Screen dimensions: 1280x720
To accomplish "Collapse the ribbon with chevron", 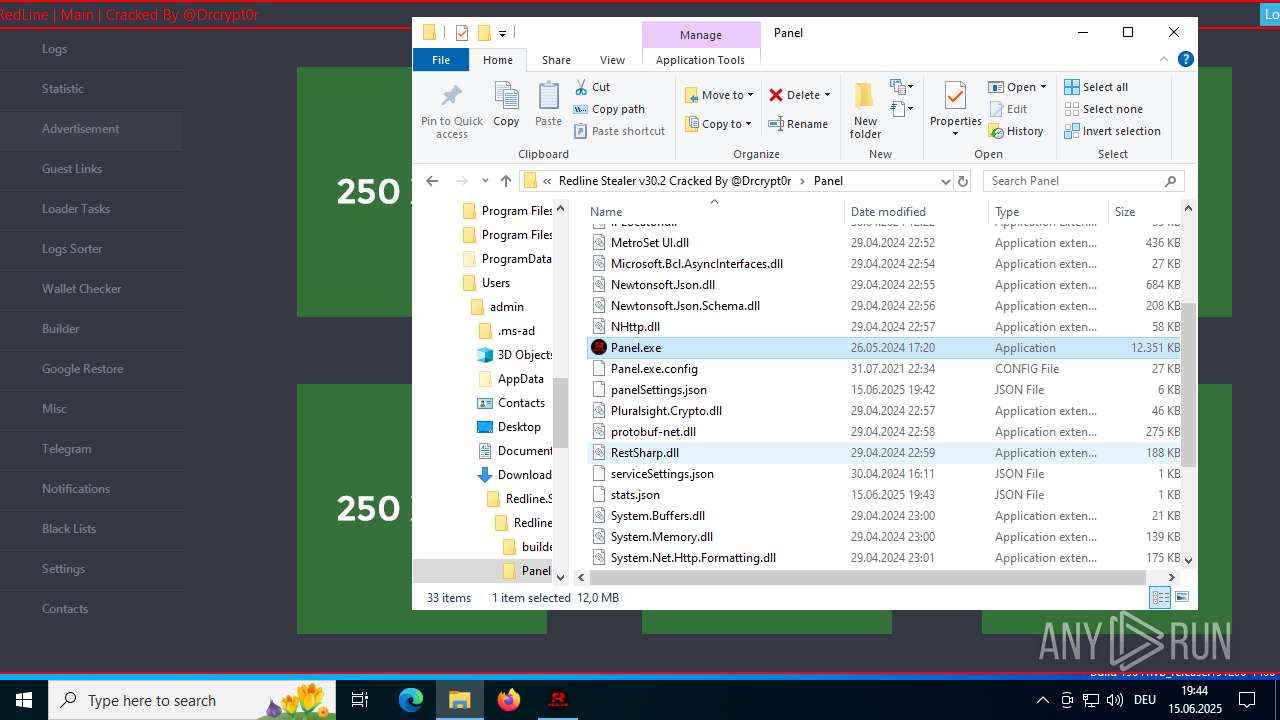I will pos(1165,60).
